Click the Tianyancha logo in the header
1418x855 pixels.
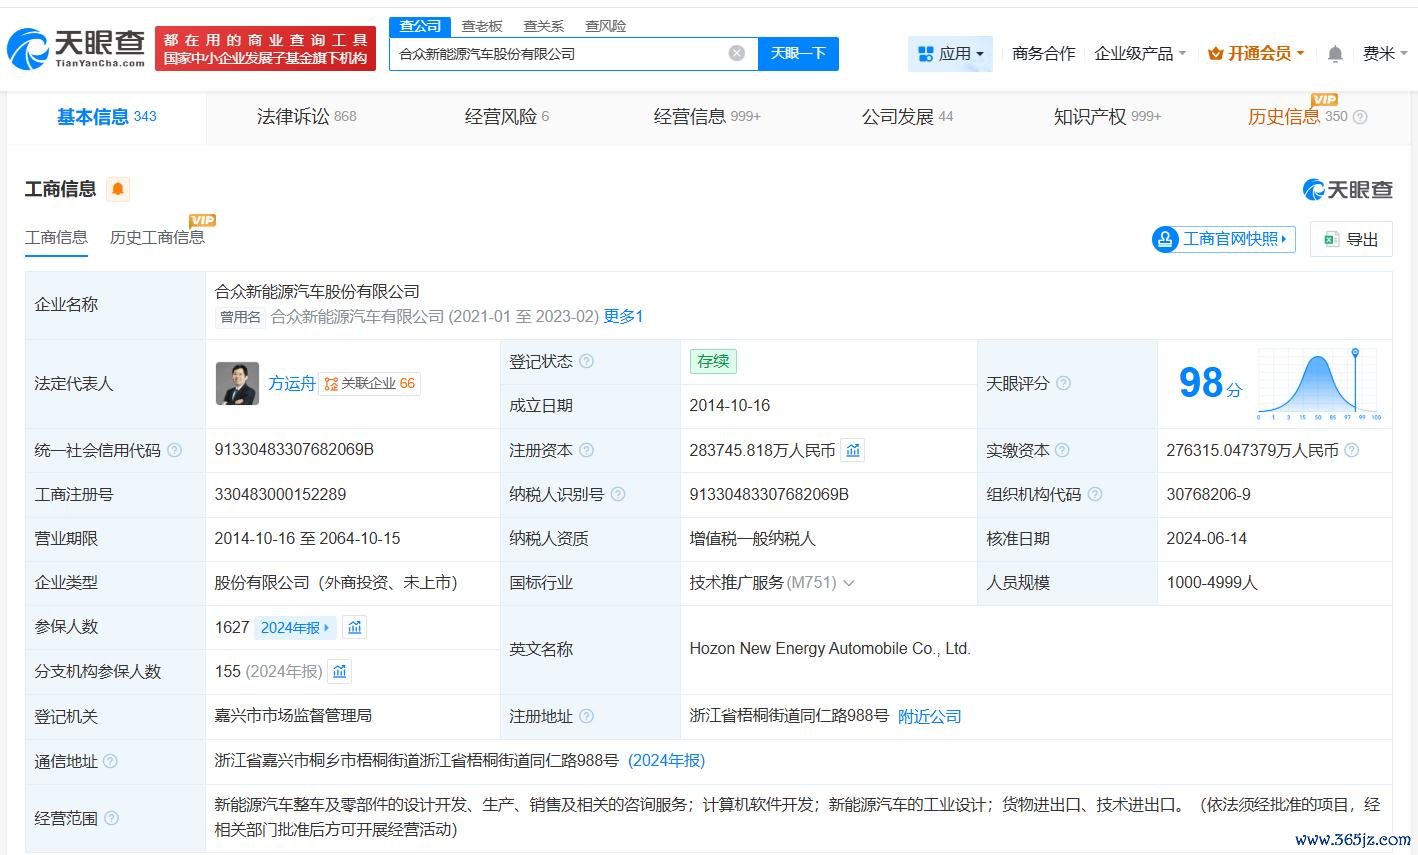click(78, 48)
